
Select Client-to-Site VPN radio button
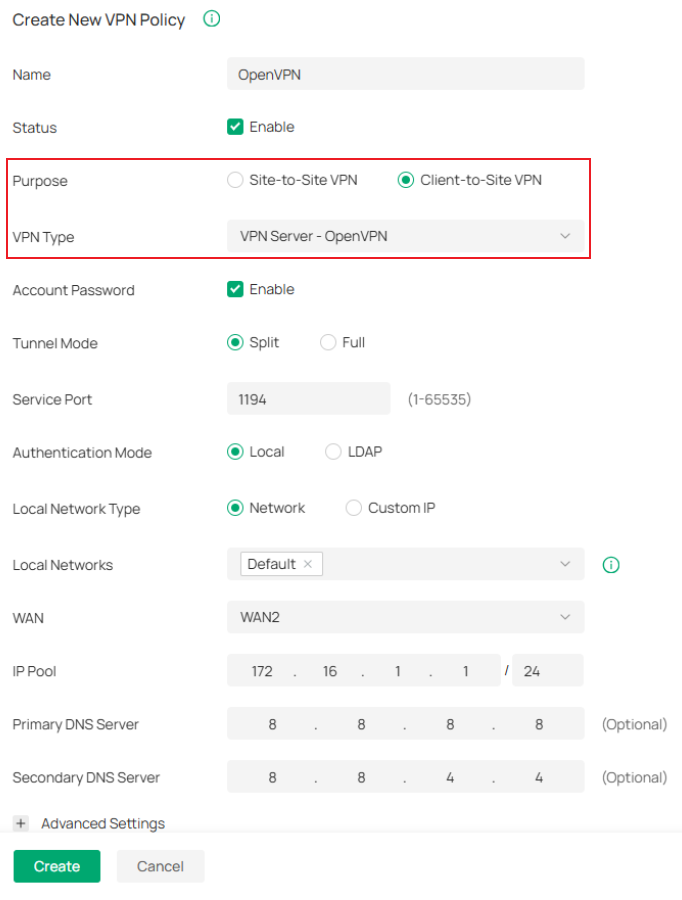pyautogui.click(x=405, y=180)
